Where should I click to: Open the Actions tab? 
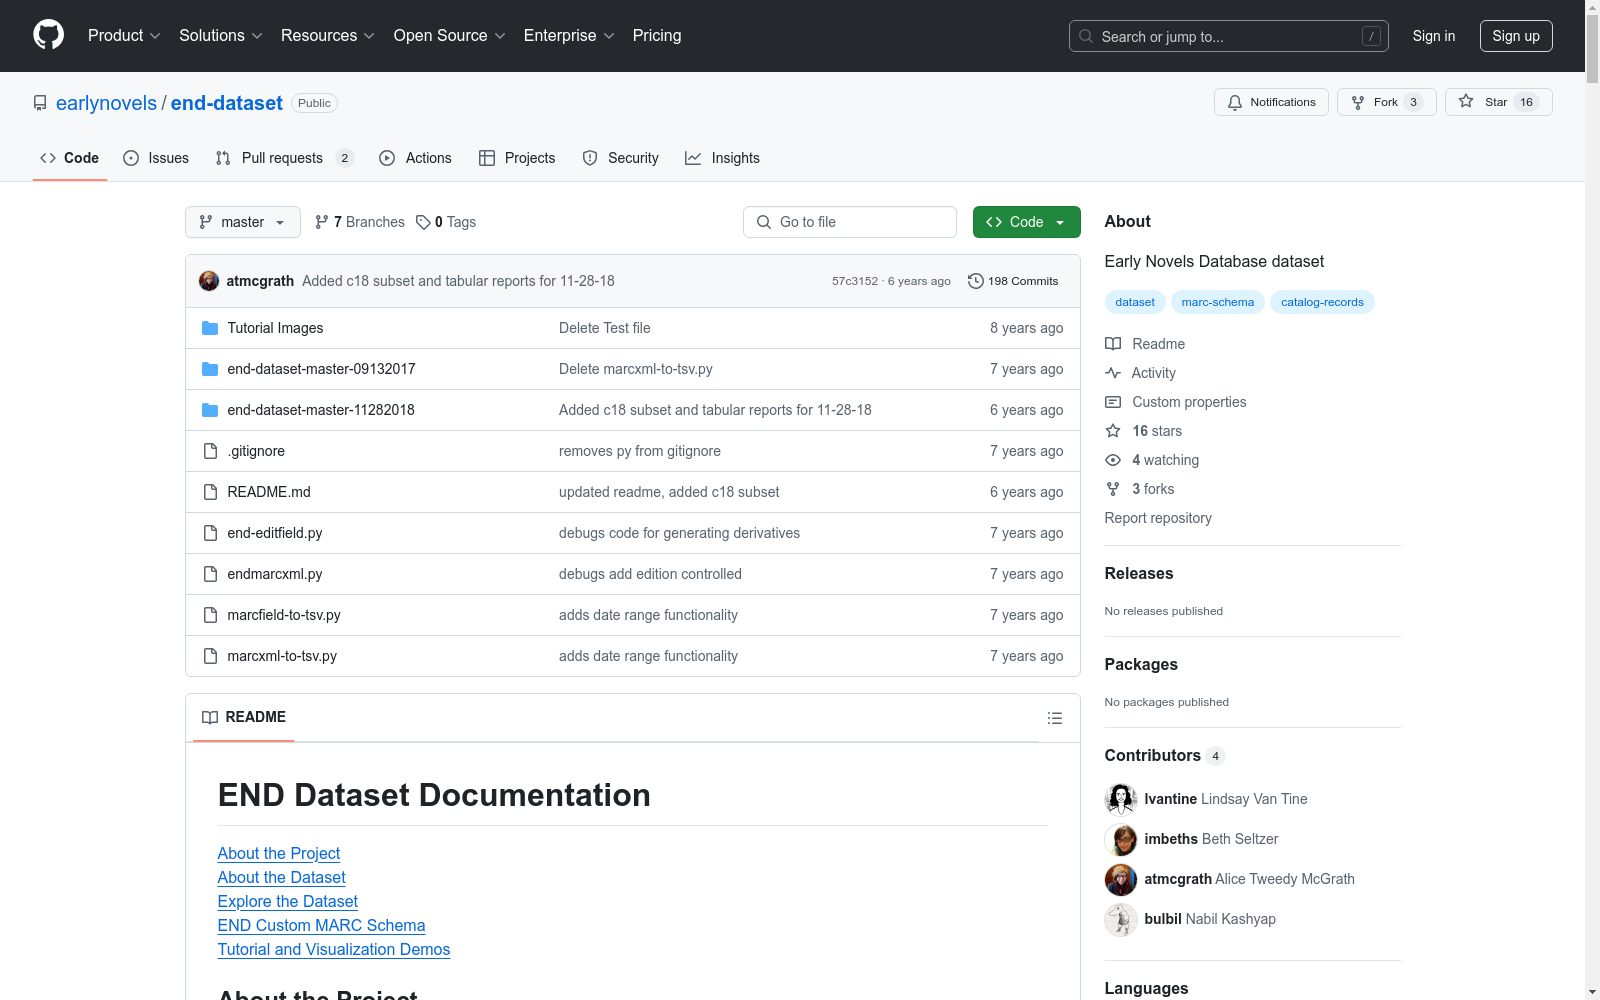[416, 158]
